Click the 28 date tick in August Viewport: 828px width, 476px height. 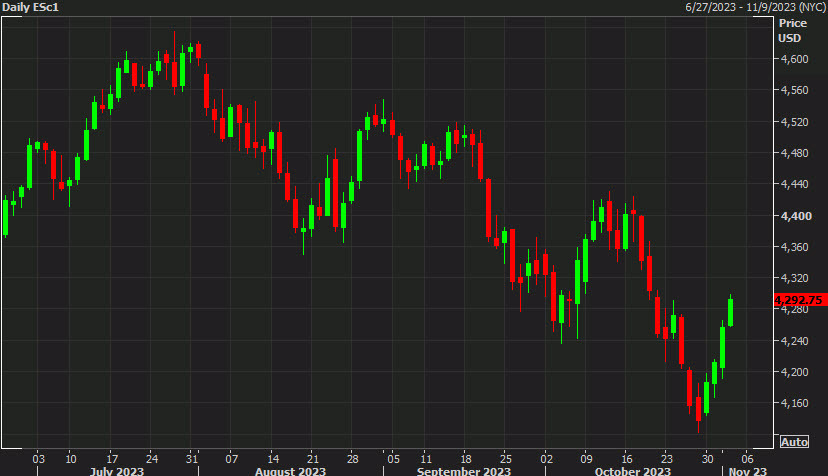353,459
